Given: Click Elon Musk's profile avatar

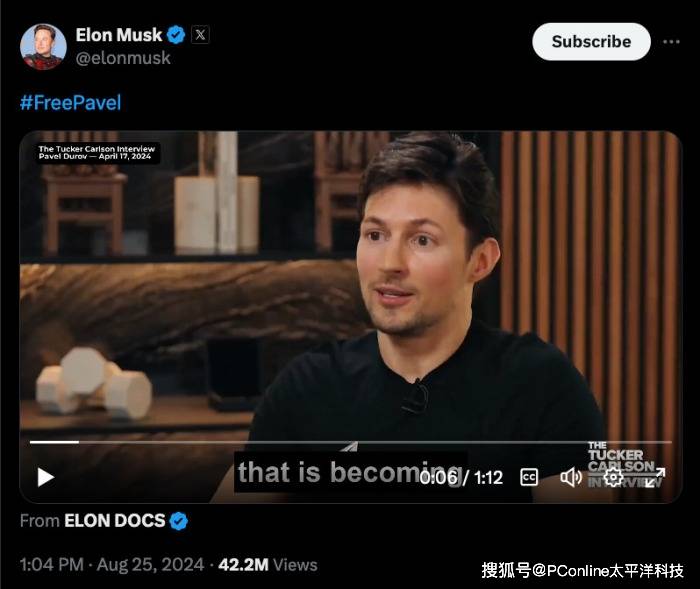Looking at the screenshot, I should click(43, 46).
